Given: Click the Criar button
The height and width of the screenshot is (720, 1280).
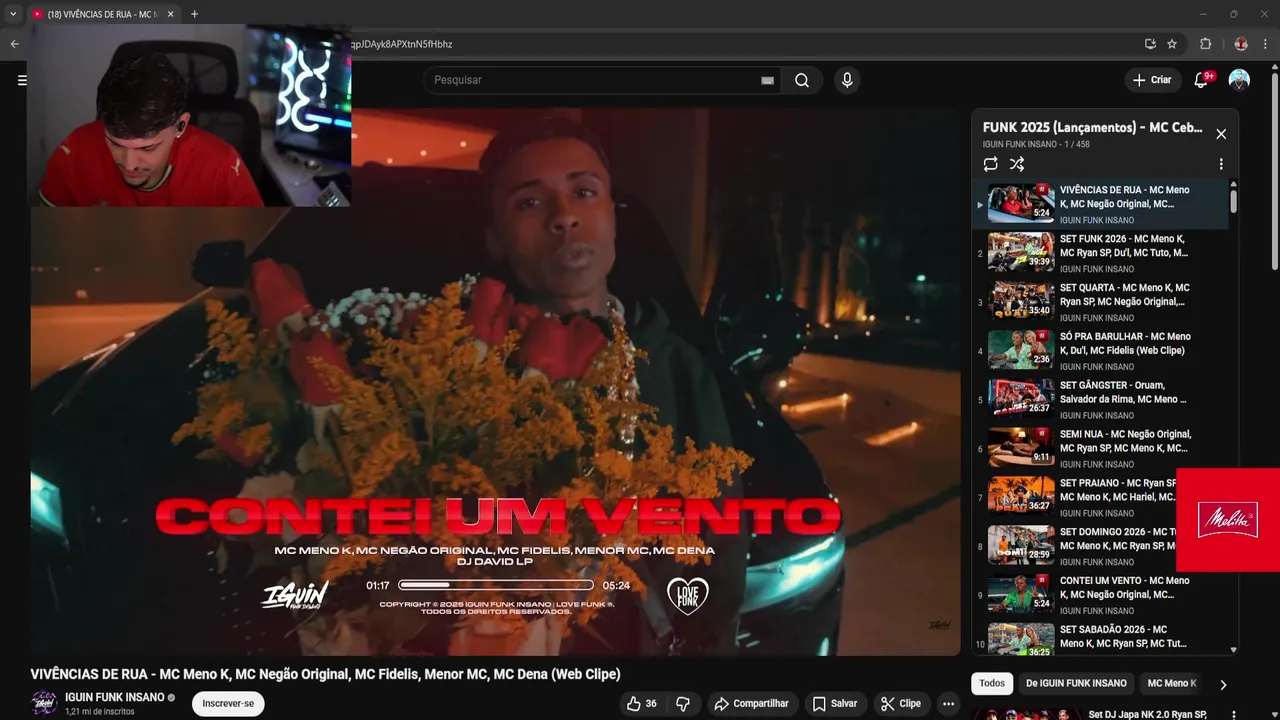Looking at the screenshot, I should point(1152,80).
